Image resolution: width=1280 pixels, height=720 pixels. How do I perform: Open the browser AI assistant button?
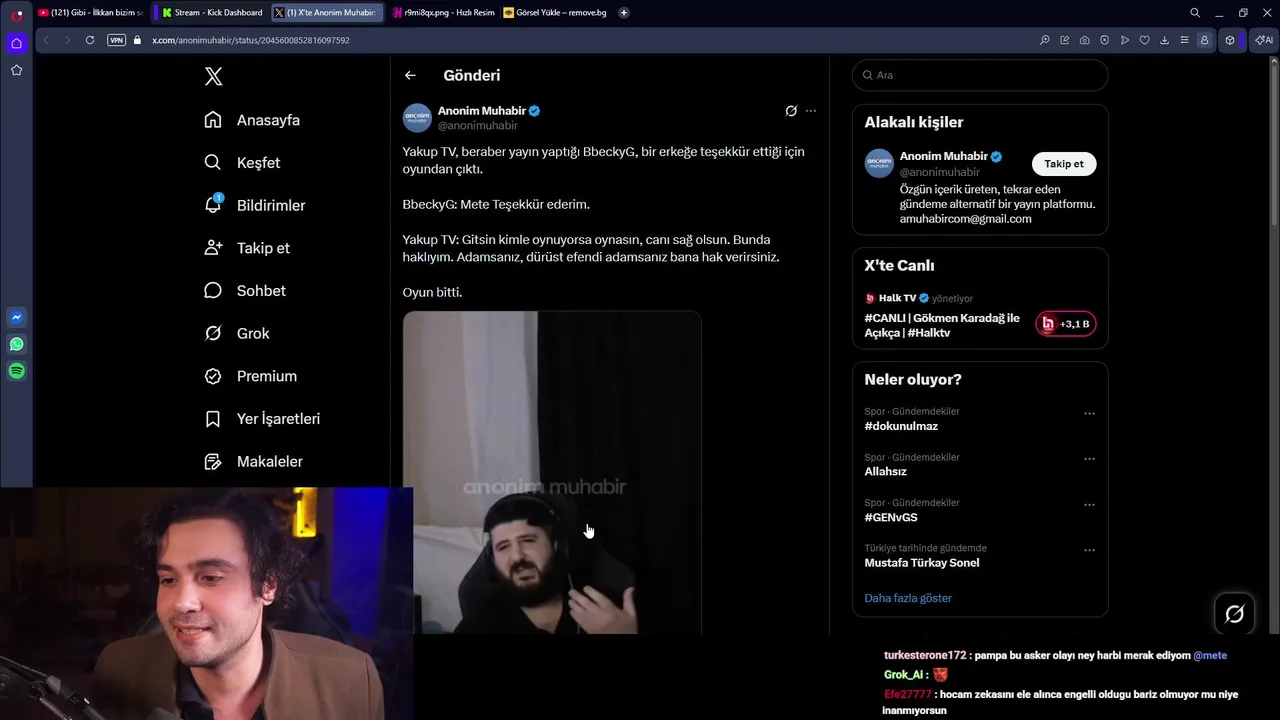point(1264,40)
